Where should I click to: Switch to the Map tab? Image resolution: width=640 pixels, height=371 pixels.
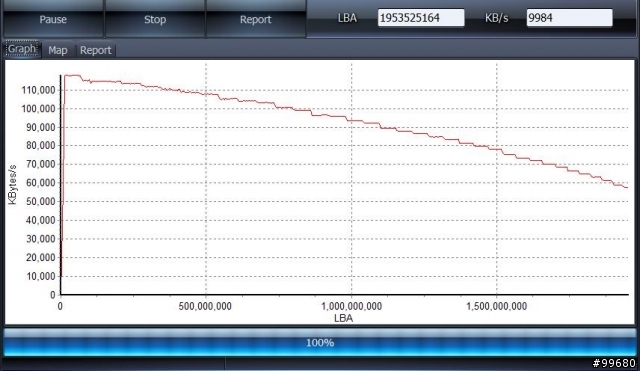[x=58, y=50]
